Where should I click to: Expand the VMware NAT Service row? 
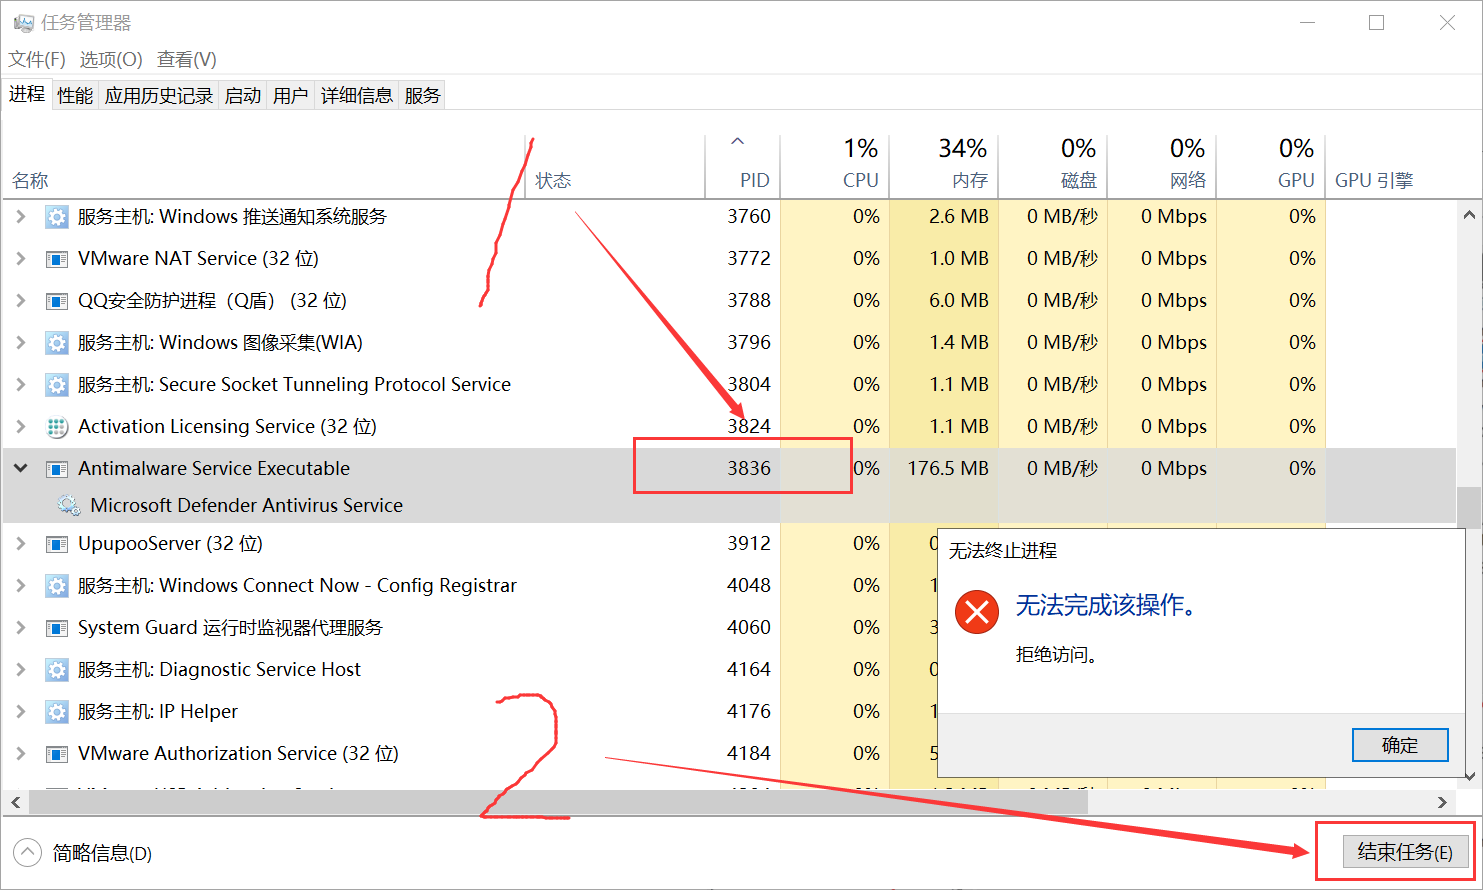[20, 259]
